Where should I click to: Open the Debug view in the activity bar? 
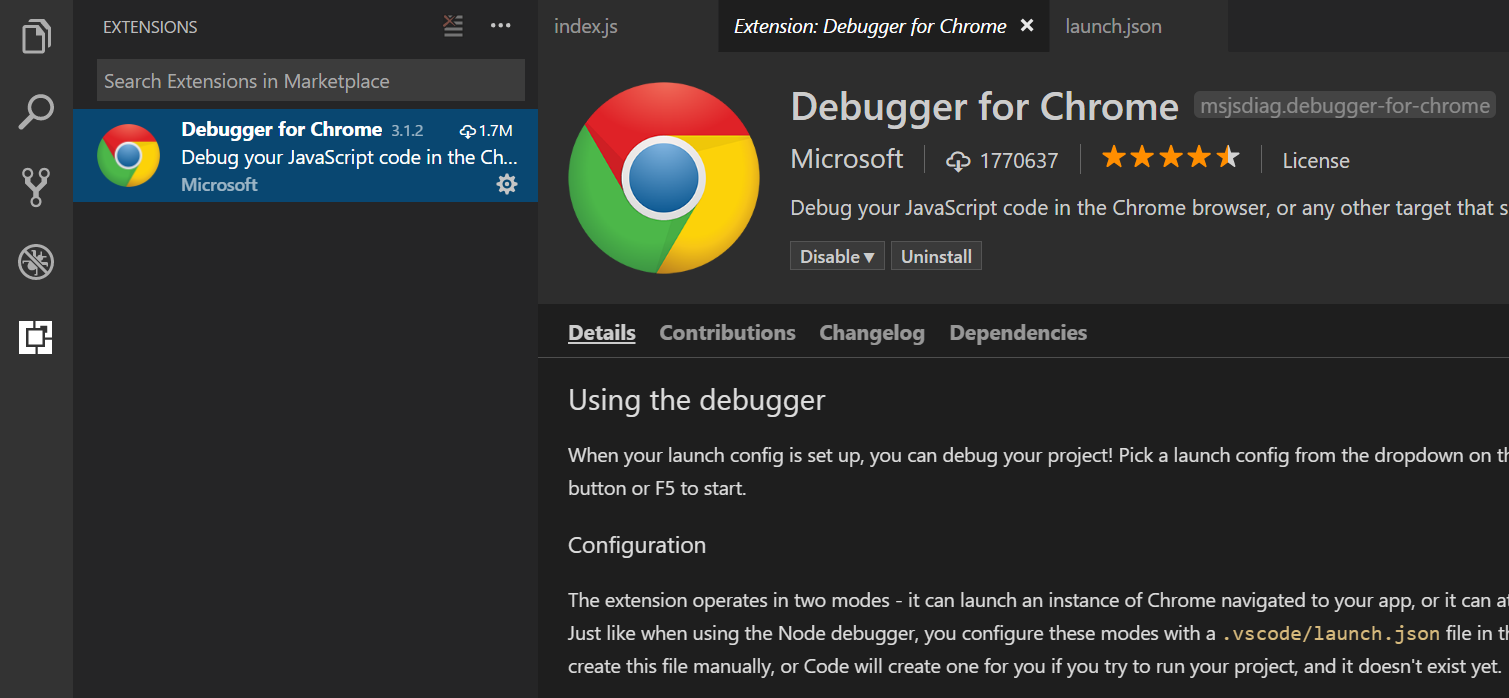pyautogui.click(x=36, y=262)
